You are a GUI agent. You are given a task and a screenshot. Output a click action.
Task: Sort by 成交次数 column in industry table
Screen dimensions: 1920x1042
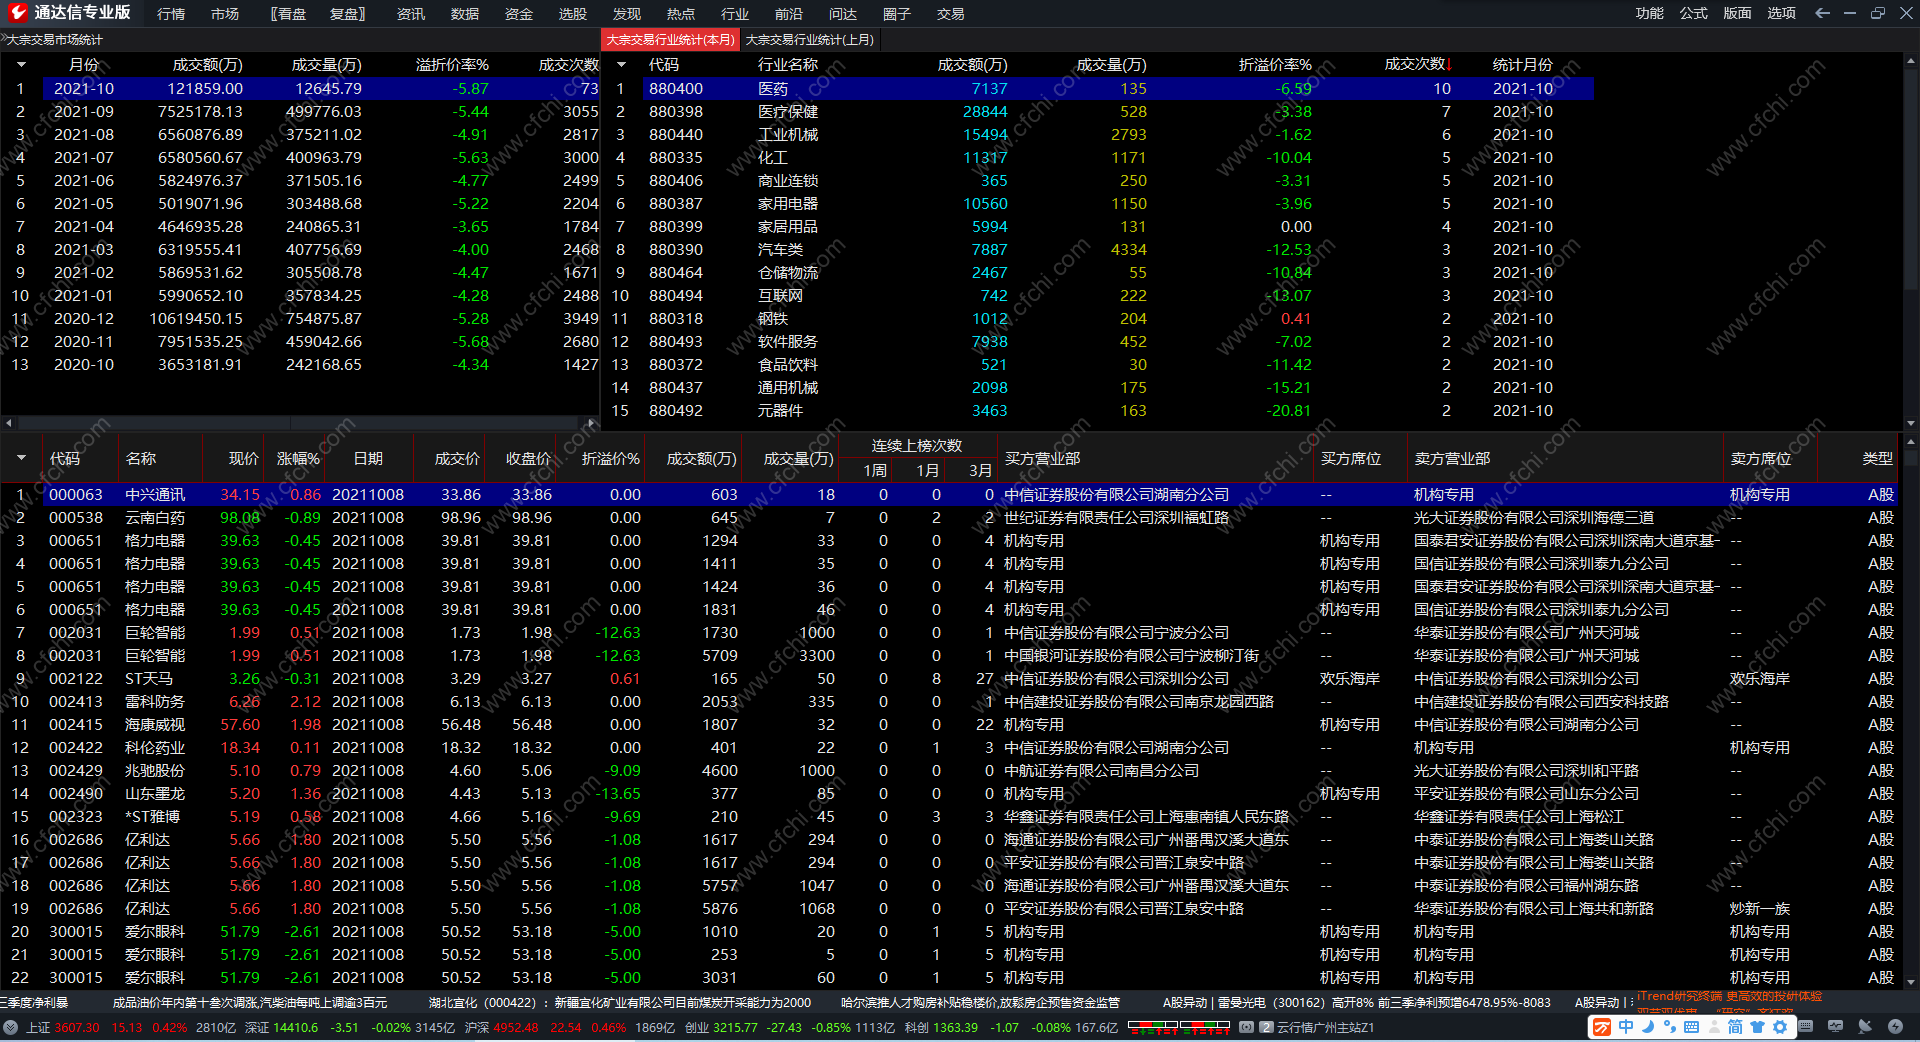1414,64
